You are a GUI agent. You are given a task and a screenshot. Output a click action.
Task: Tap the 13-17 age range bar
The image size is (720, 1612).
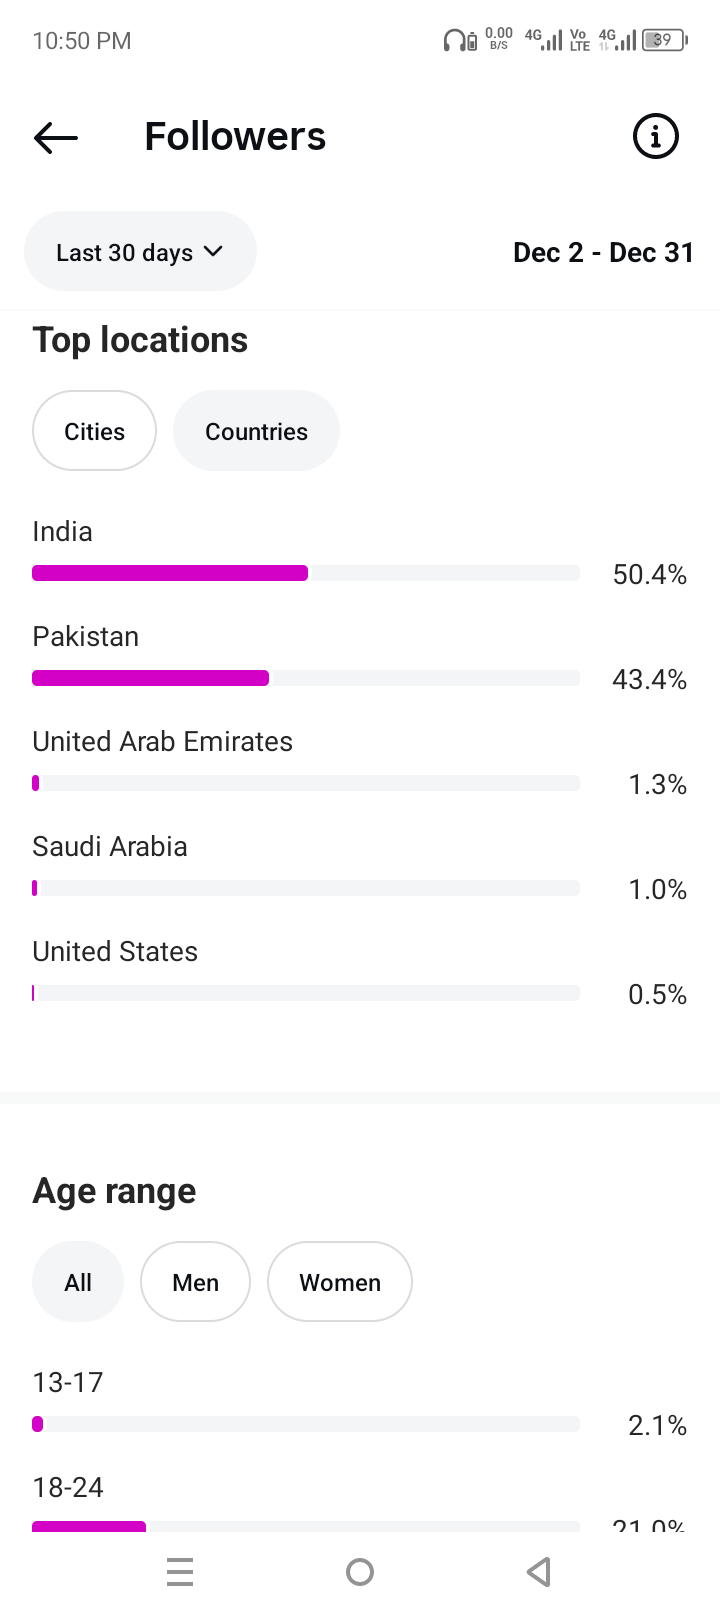(x=305, y=1424)
